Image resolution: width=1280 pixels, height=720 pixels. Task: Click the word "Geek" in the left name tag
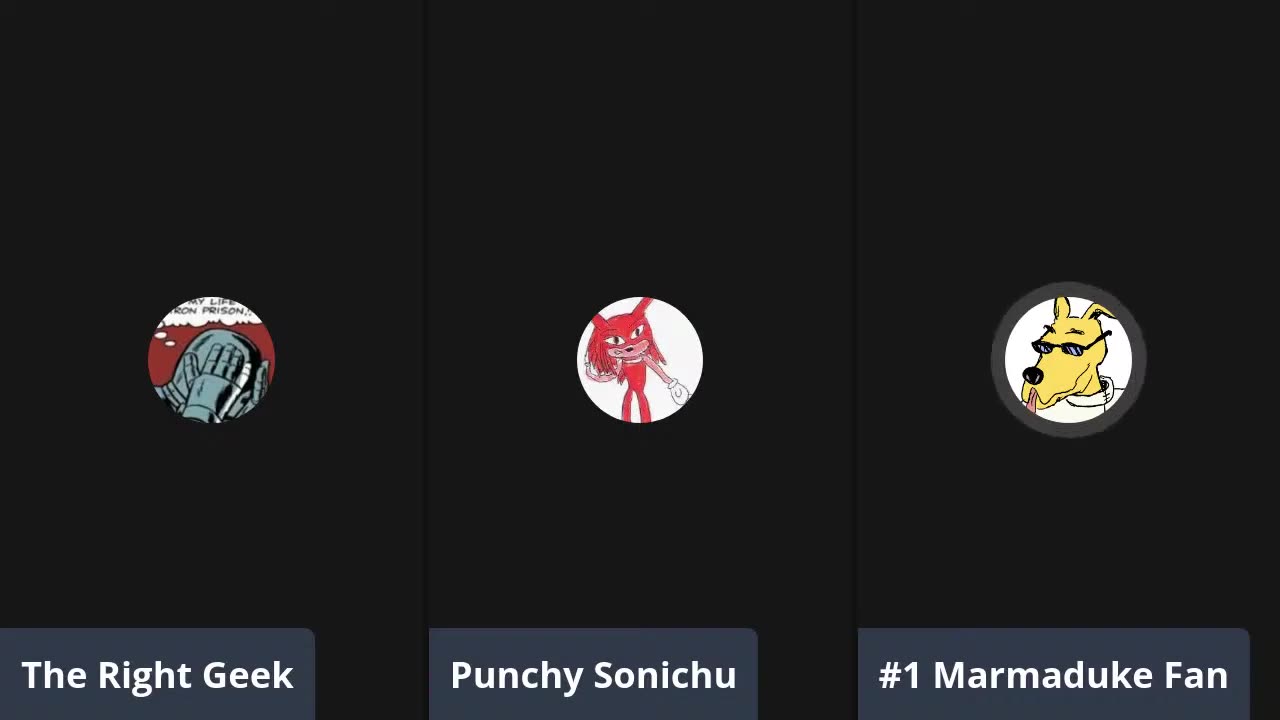(x=249, y=676)
